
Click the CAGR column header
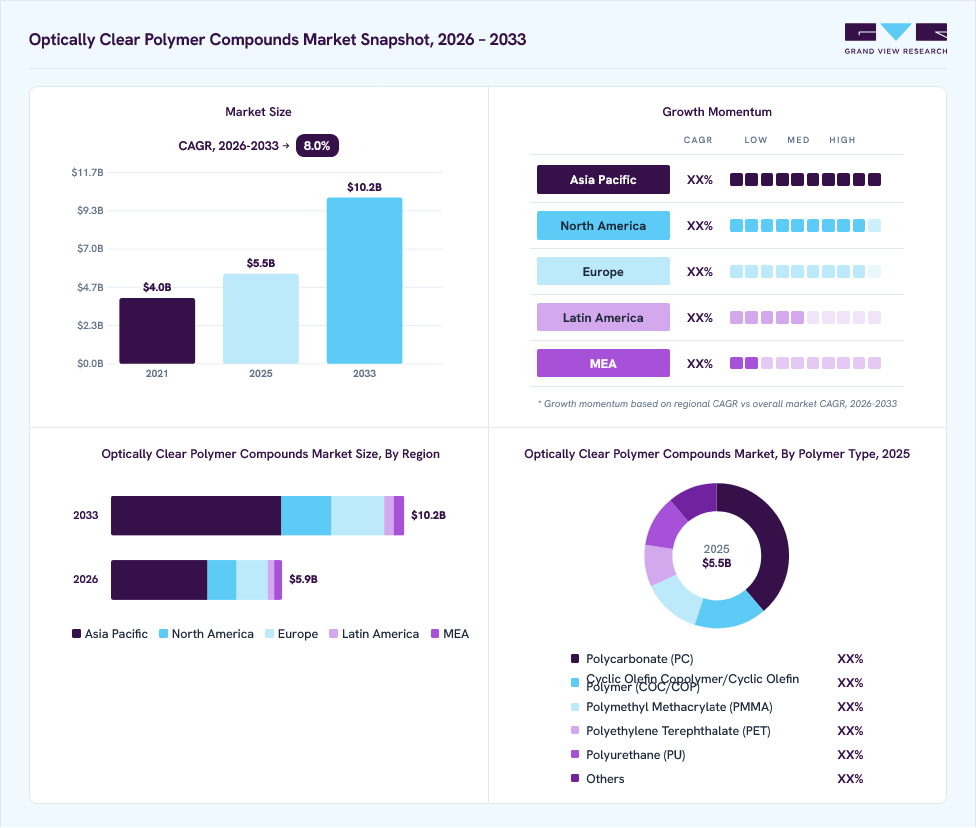click(698, 140)
